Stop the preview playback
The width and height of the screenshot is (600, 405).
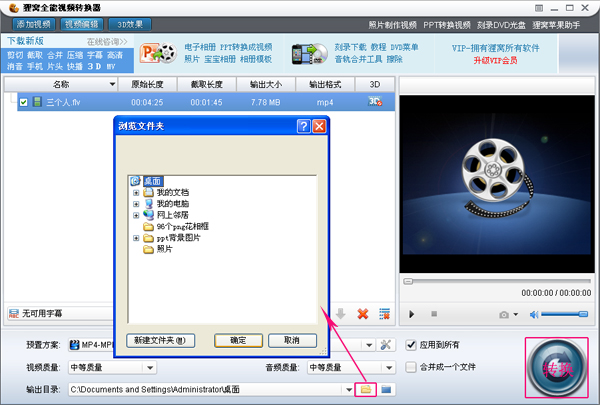(434, 314)
